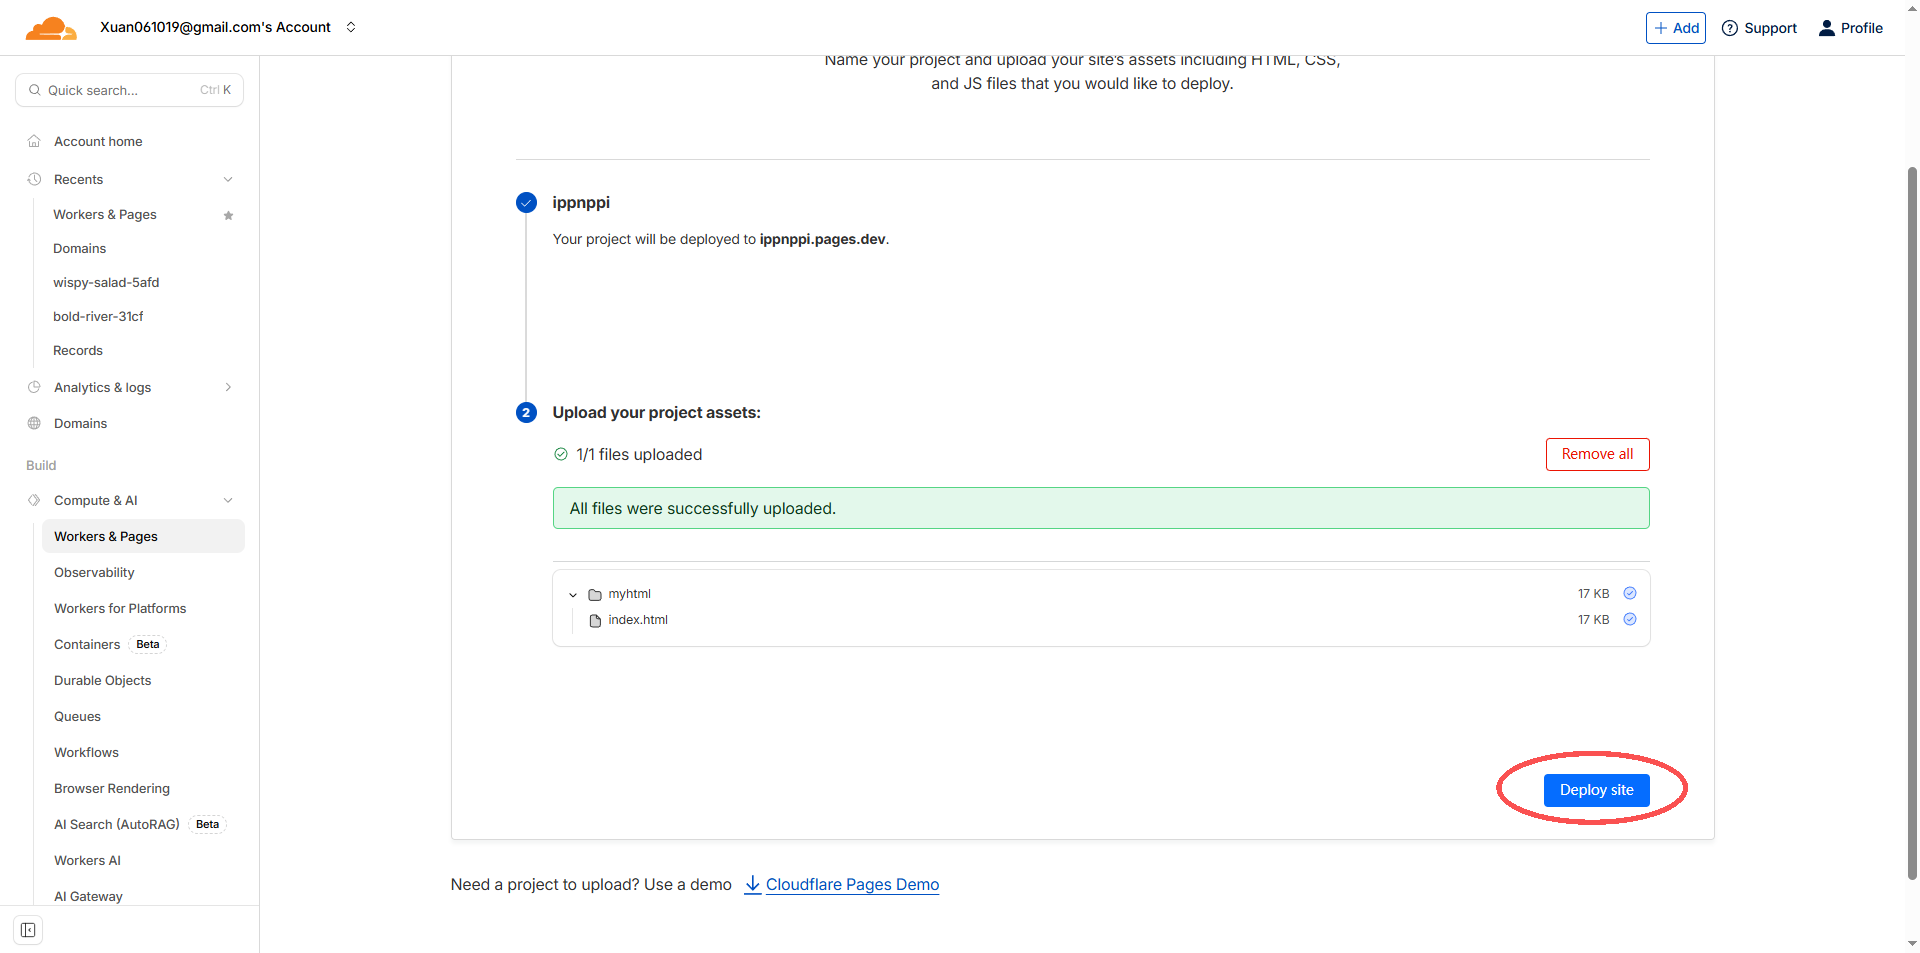Viewport: 1920px width, 953px height.
Task: Select the index.html file row
Action: tap(1101, 620)
